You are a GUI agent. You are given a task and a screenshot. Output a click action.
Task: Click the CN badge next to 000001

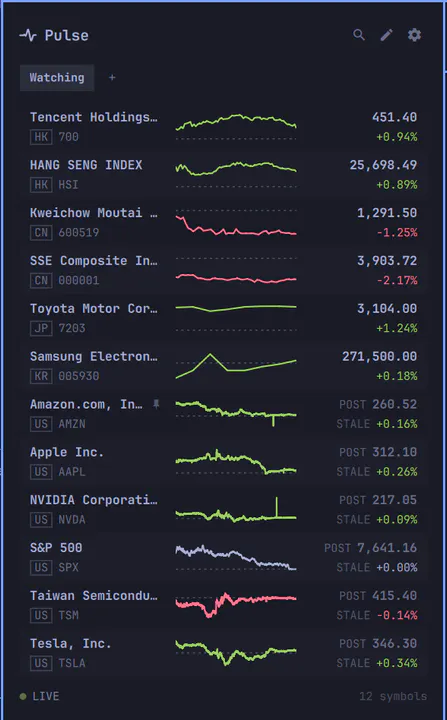pyautogui.click(x=41, y=280)
